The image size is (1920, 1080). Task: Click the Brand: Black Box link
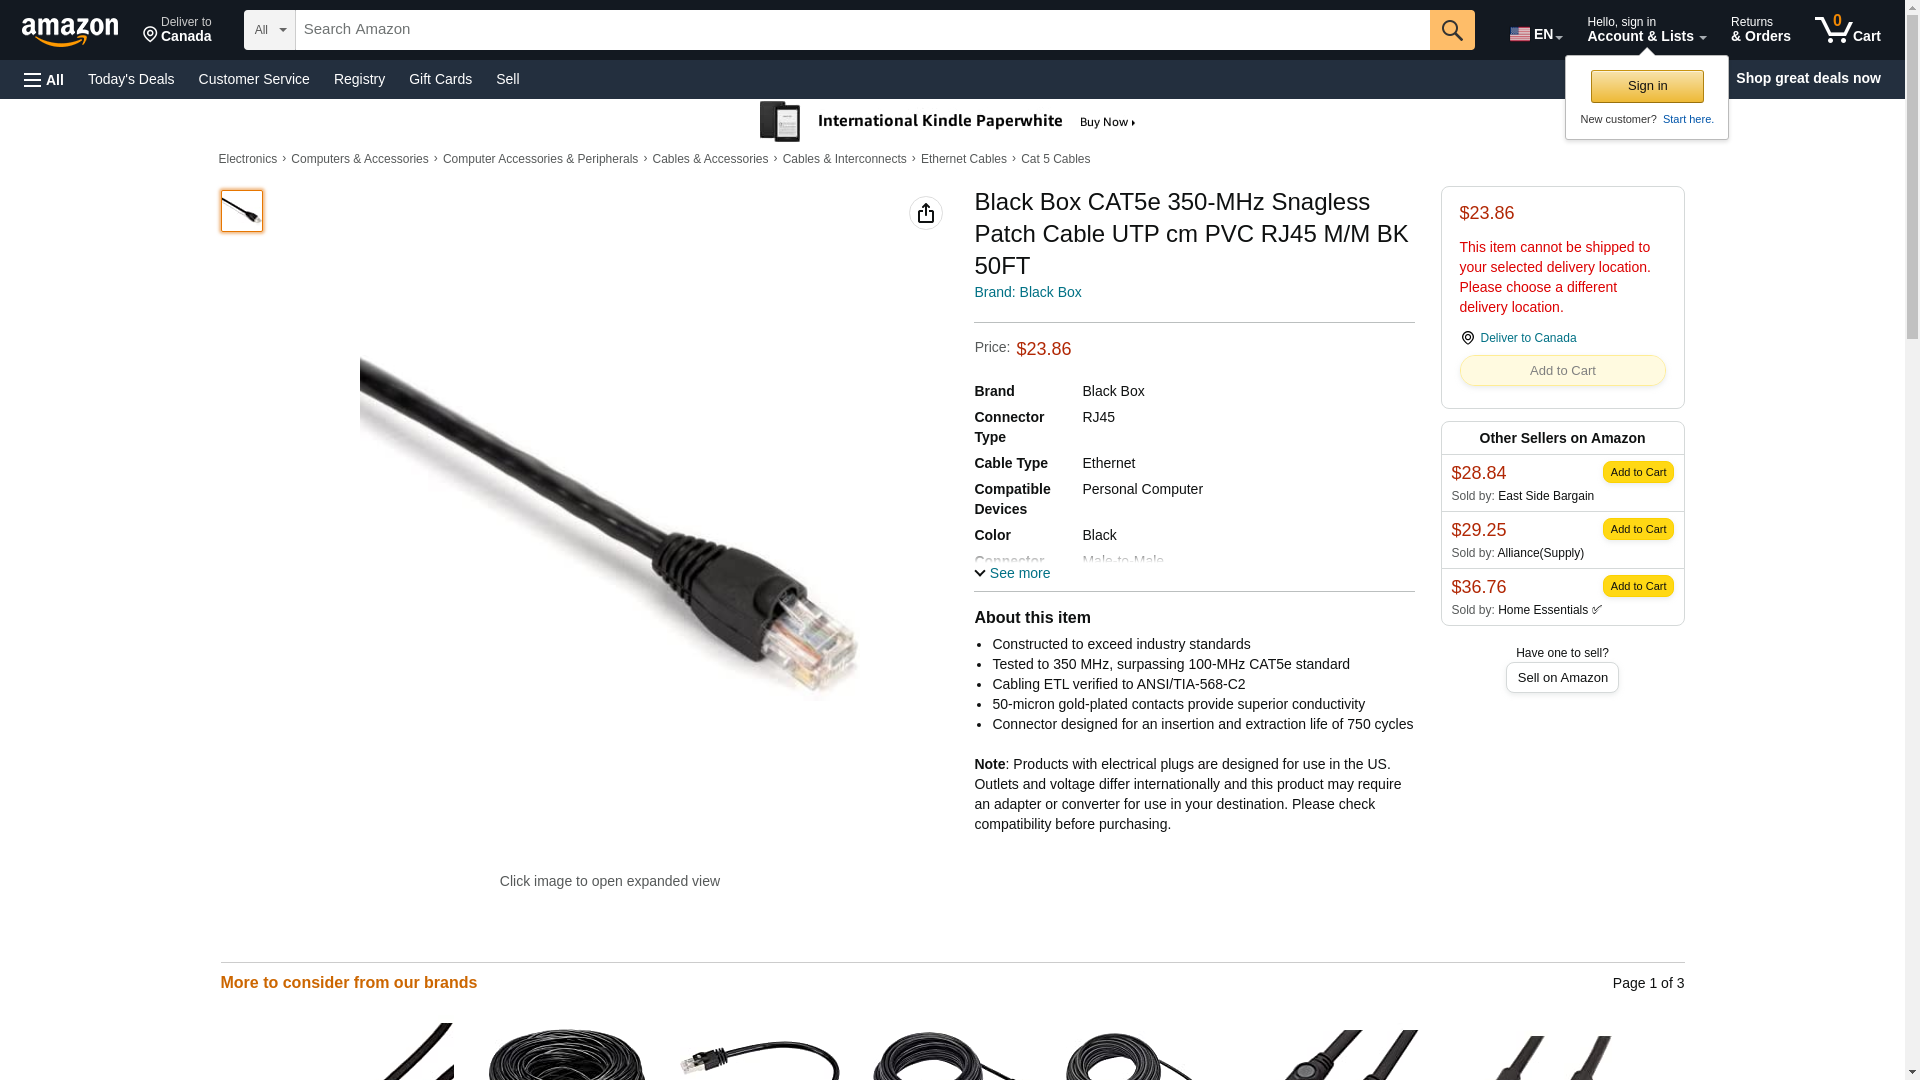1027,292
